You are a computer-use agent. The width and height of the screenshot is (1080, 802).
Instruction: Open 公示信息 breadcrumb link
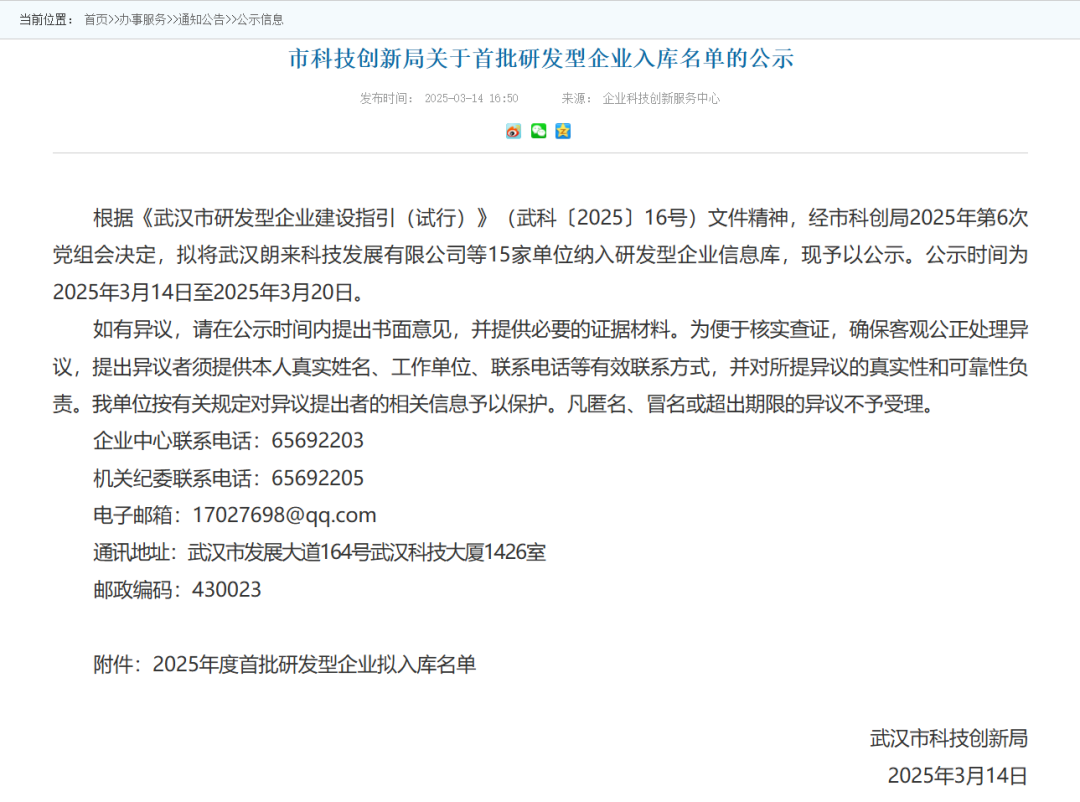pos(260,19)
